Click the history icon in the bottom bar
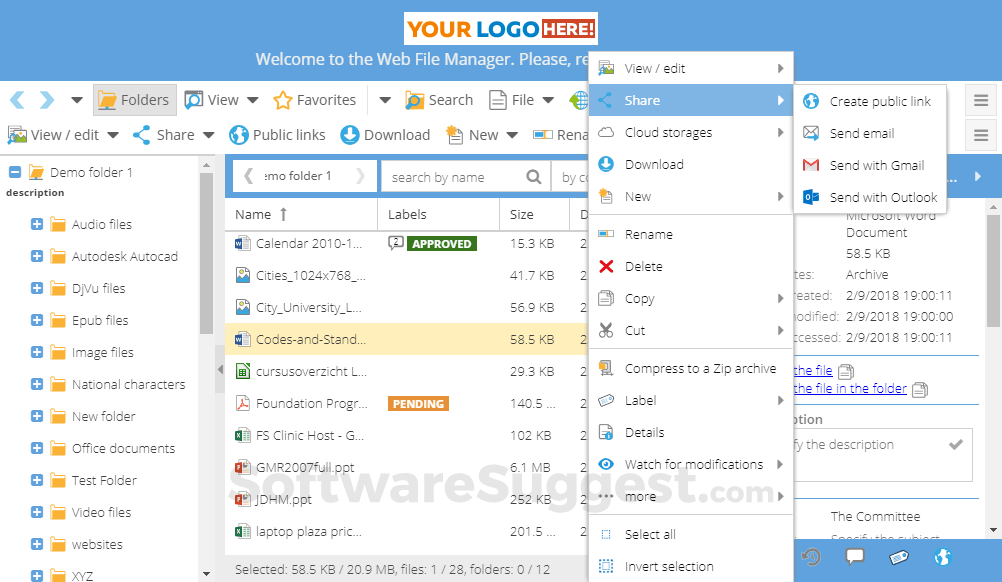This screenshot has height=582, width=1002. (x=812, y=558)
